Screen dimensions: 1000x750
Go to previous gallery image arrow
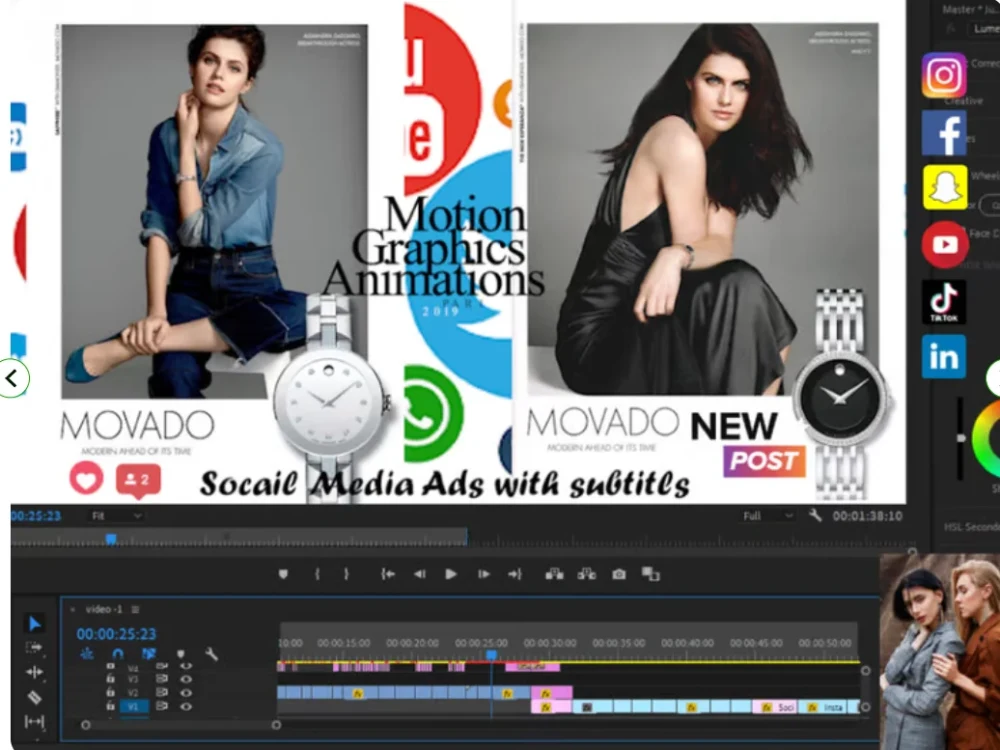tap(13, 378)
